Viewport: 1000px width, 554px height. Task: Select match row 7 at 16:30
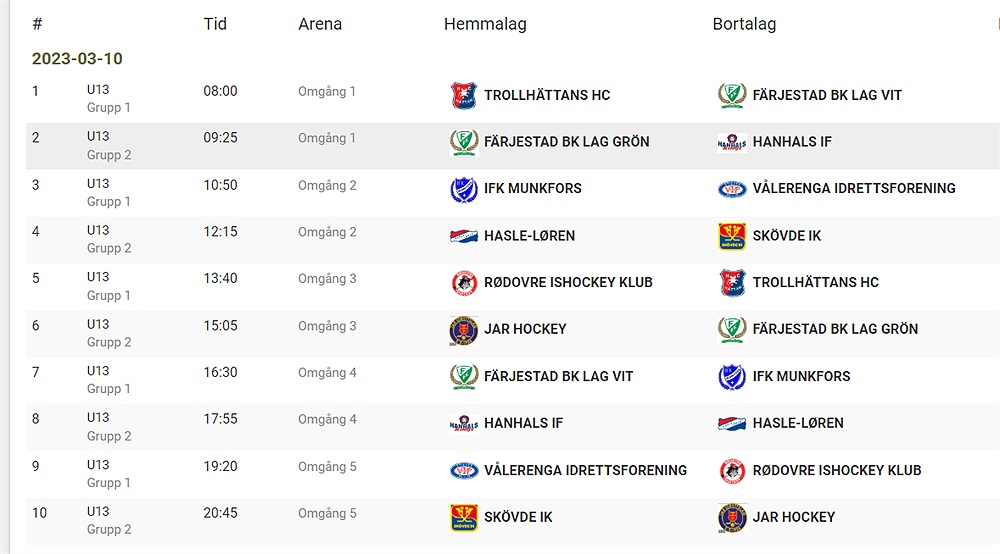(x=513, y=381)
